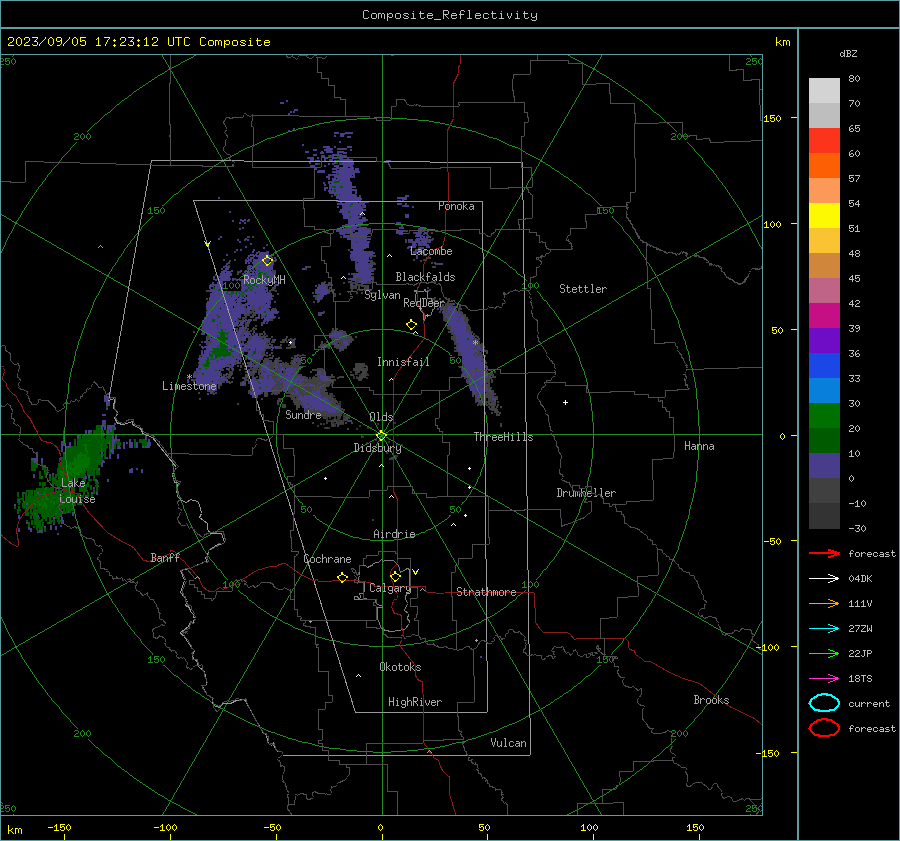Click the ThreeHills town label

click(503, 437)
